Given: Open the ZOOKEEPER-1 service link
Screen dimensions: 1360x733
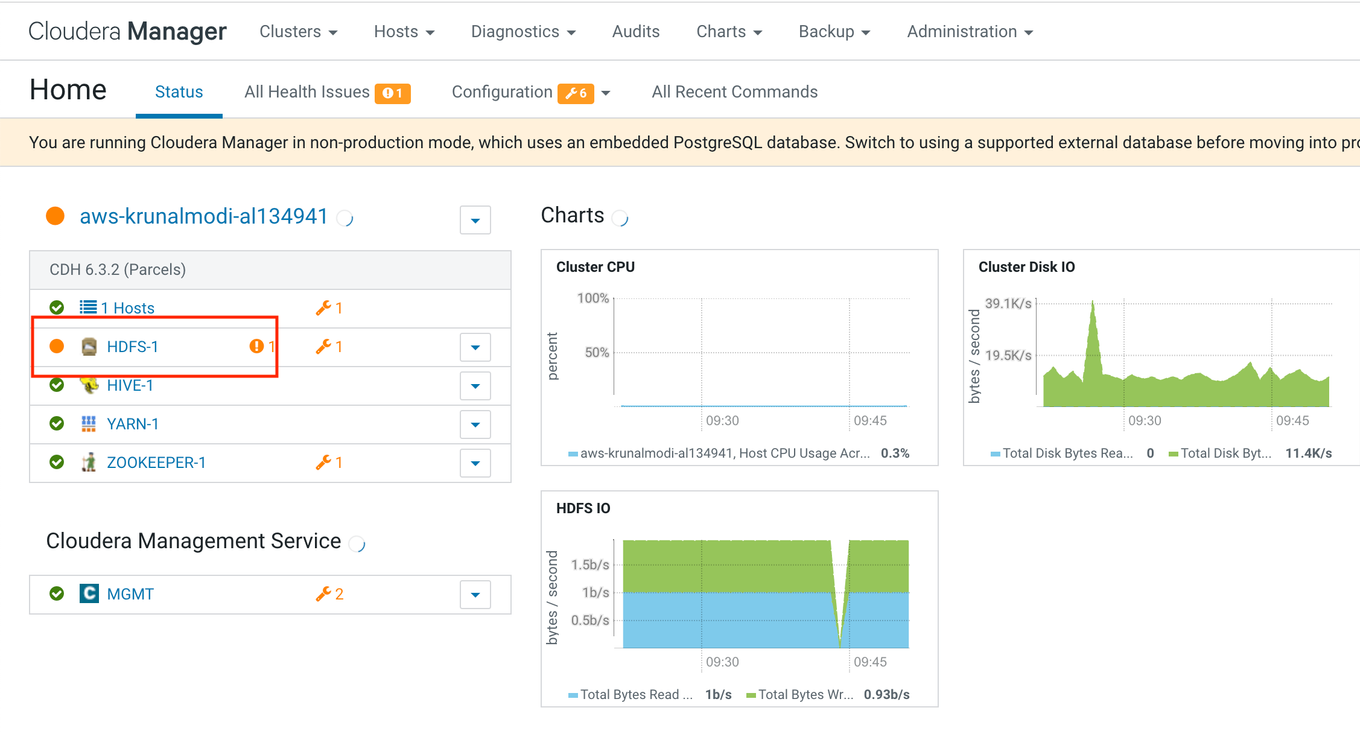Looking at the screenshot, I should tap(156, 462).
